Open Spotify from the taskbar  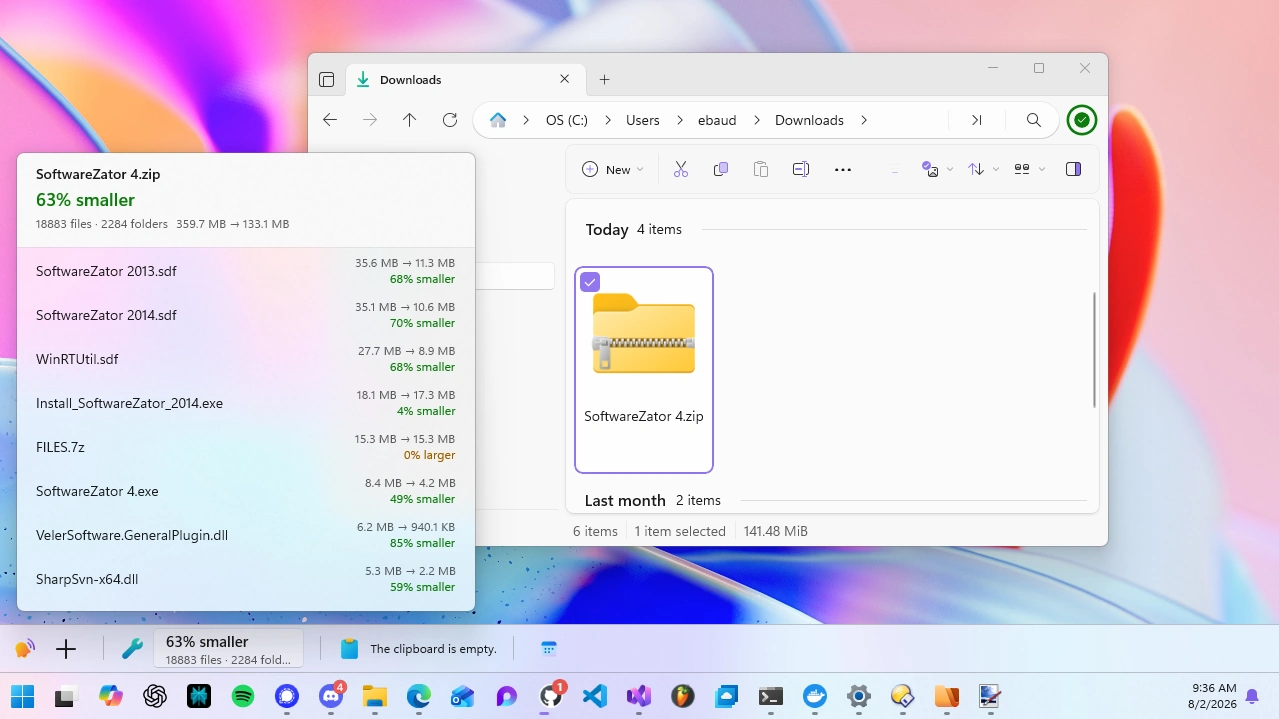coord(243,696)
